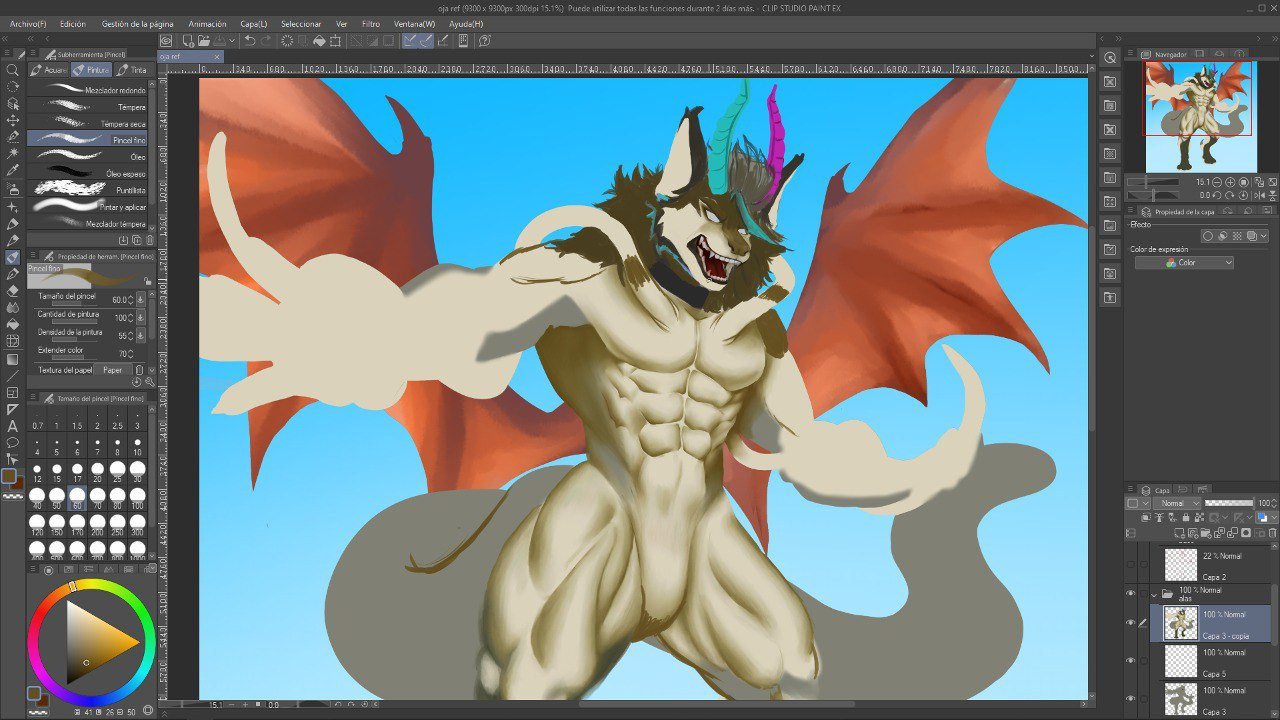
Task: Click Undo in the command bar
Action: tap(250, 41)
